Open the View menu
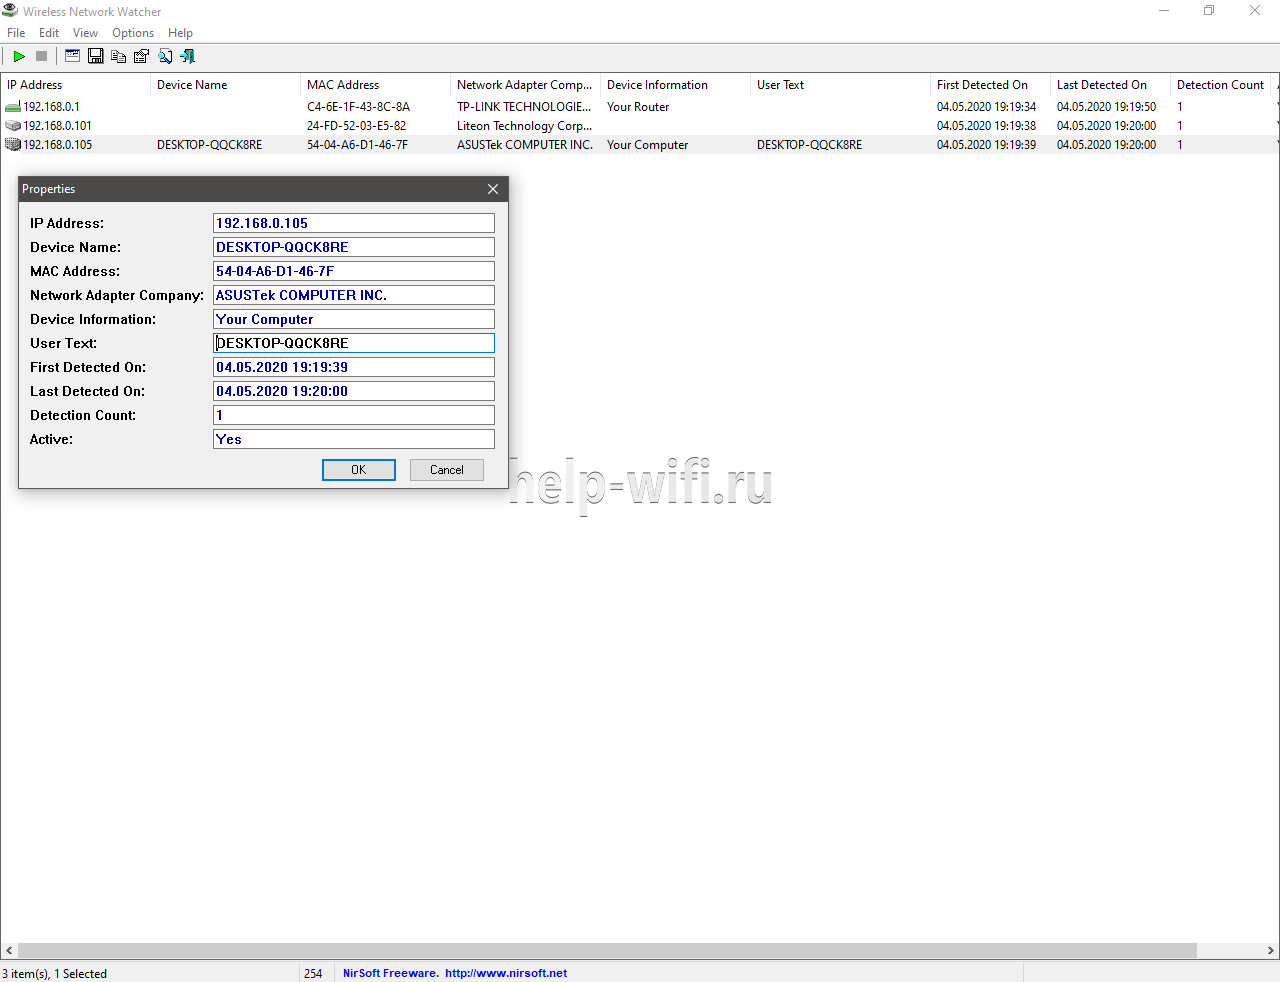 coord(85,33)
